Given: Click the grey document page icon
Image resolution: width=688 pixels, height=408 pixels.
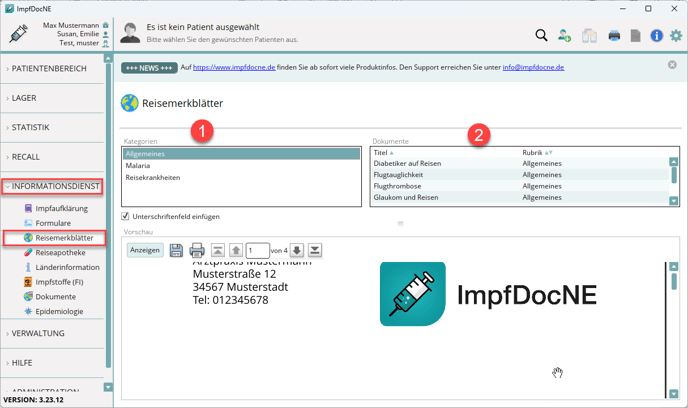Looking at the screenshot, I should point(635,36).
